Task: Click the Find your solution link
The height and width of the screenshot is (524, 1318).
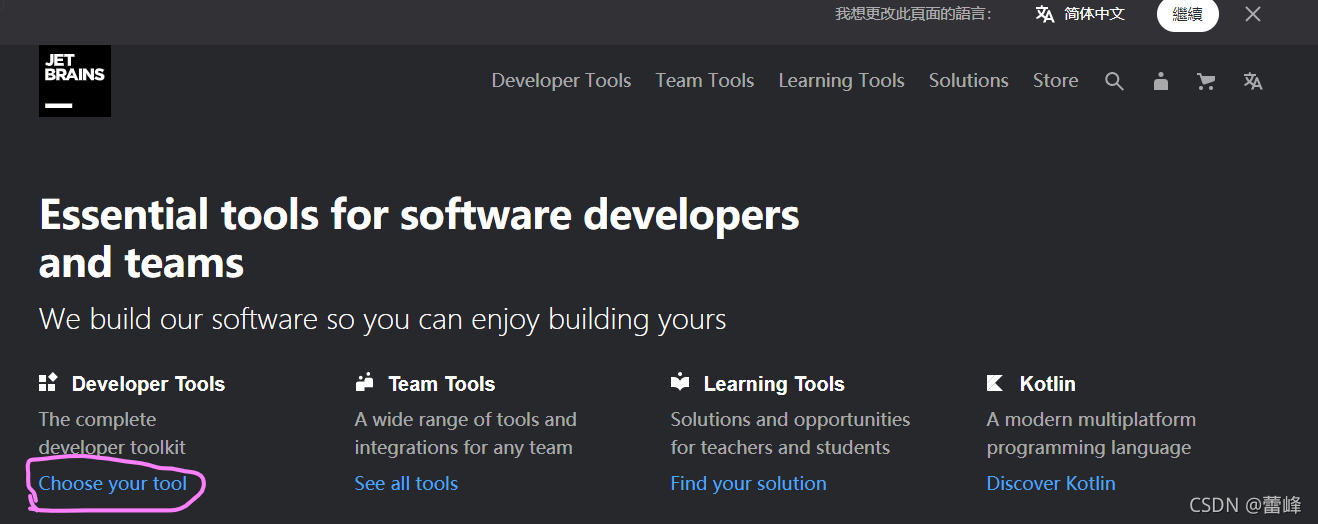Action: (x=748, y=484)
